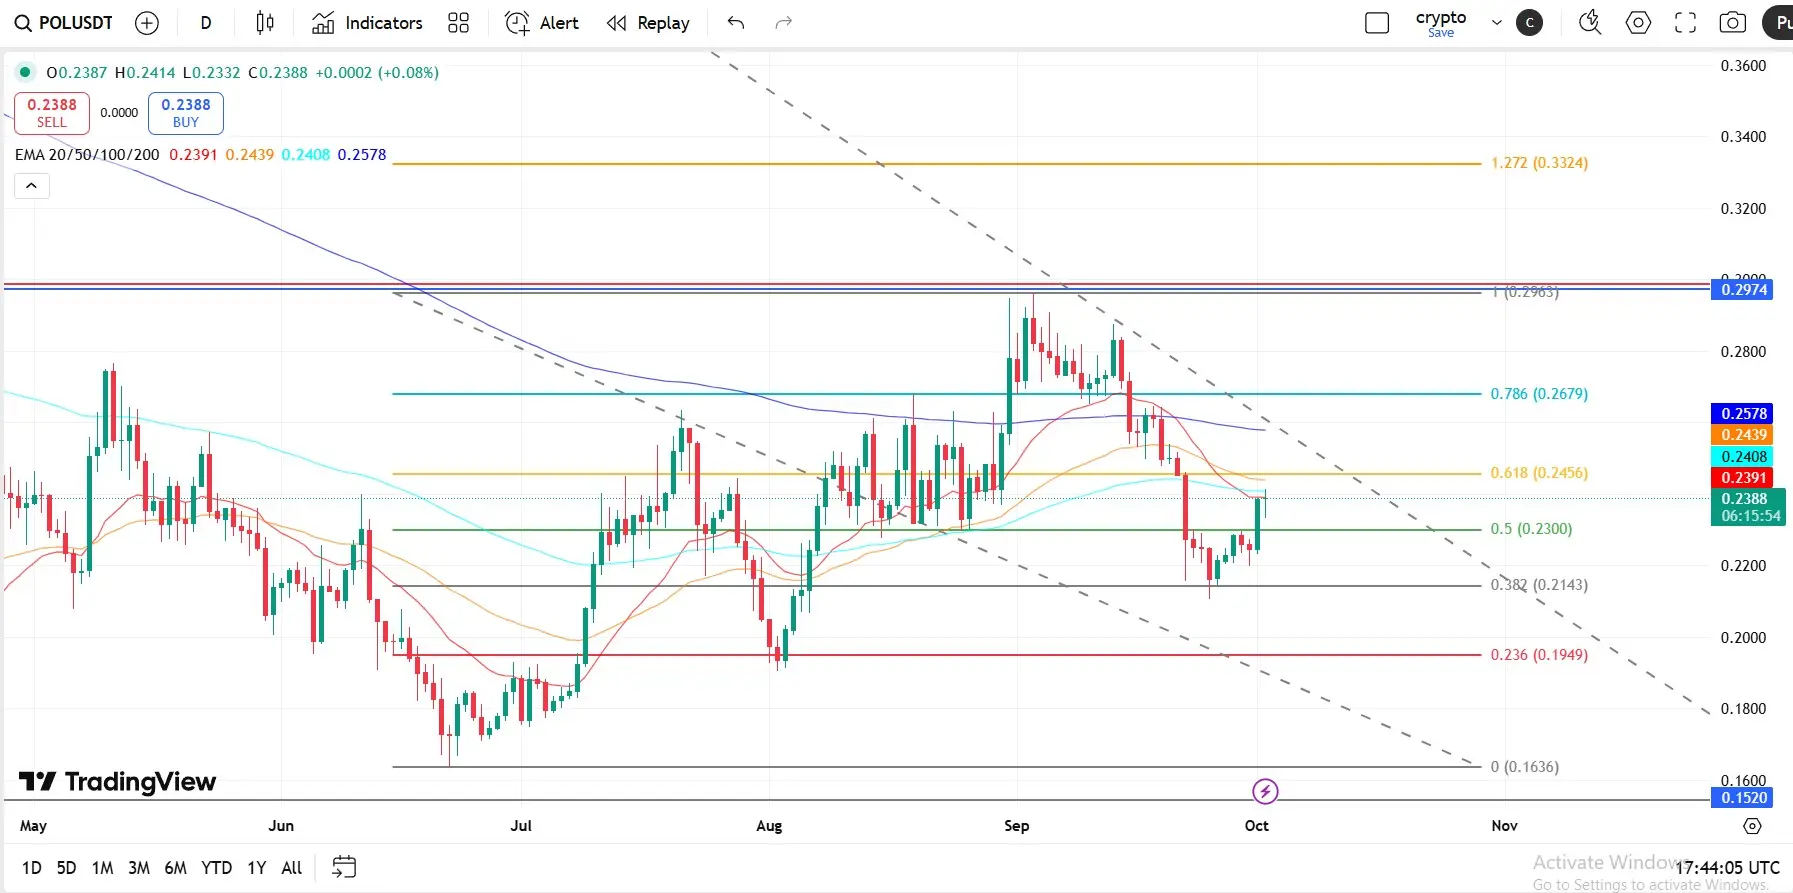The height and width of the screenshot is (893, 1793).
Task: Click the green market status dot
Action: (x=25, y=72)
